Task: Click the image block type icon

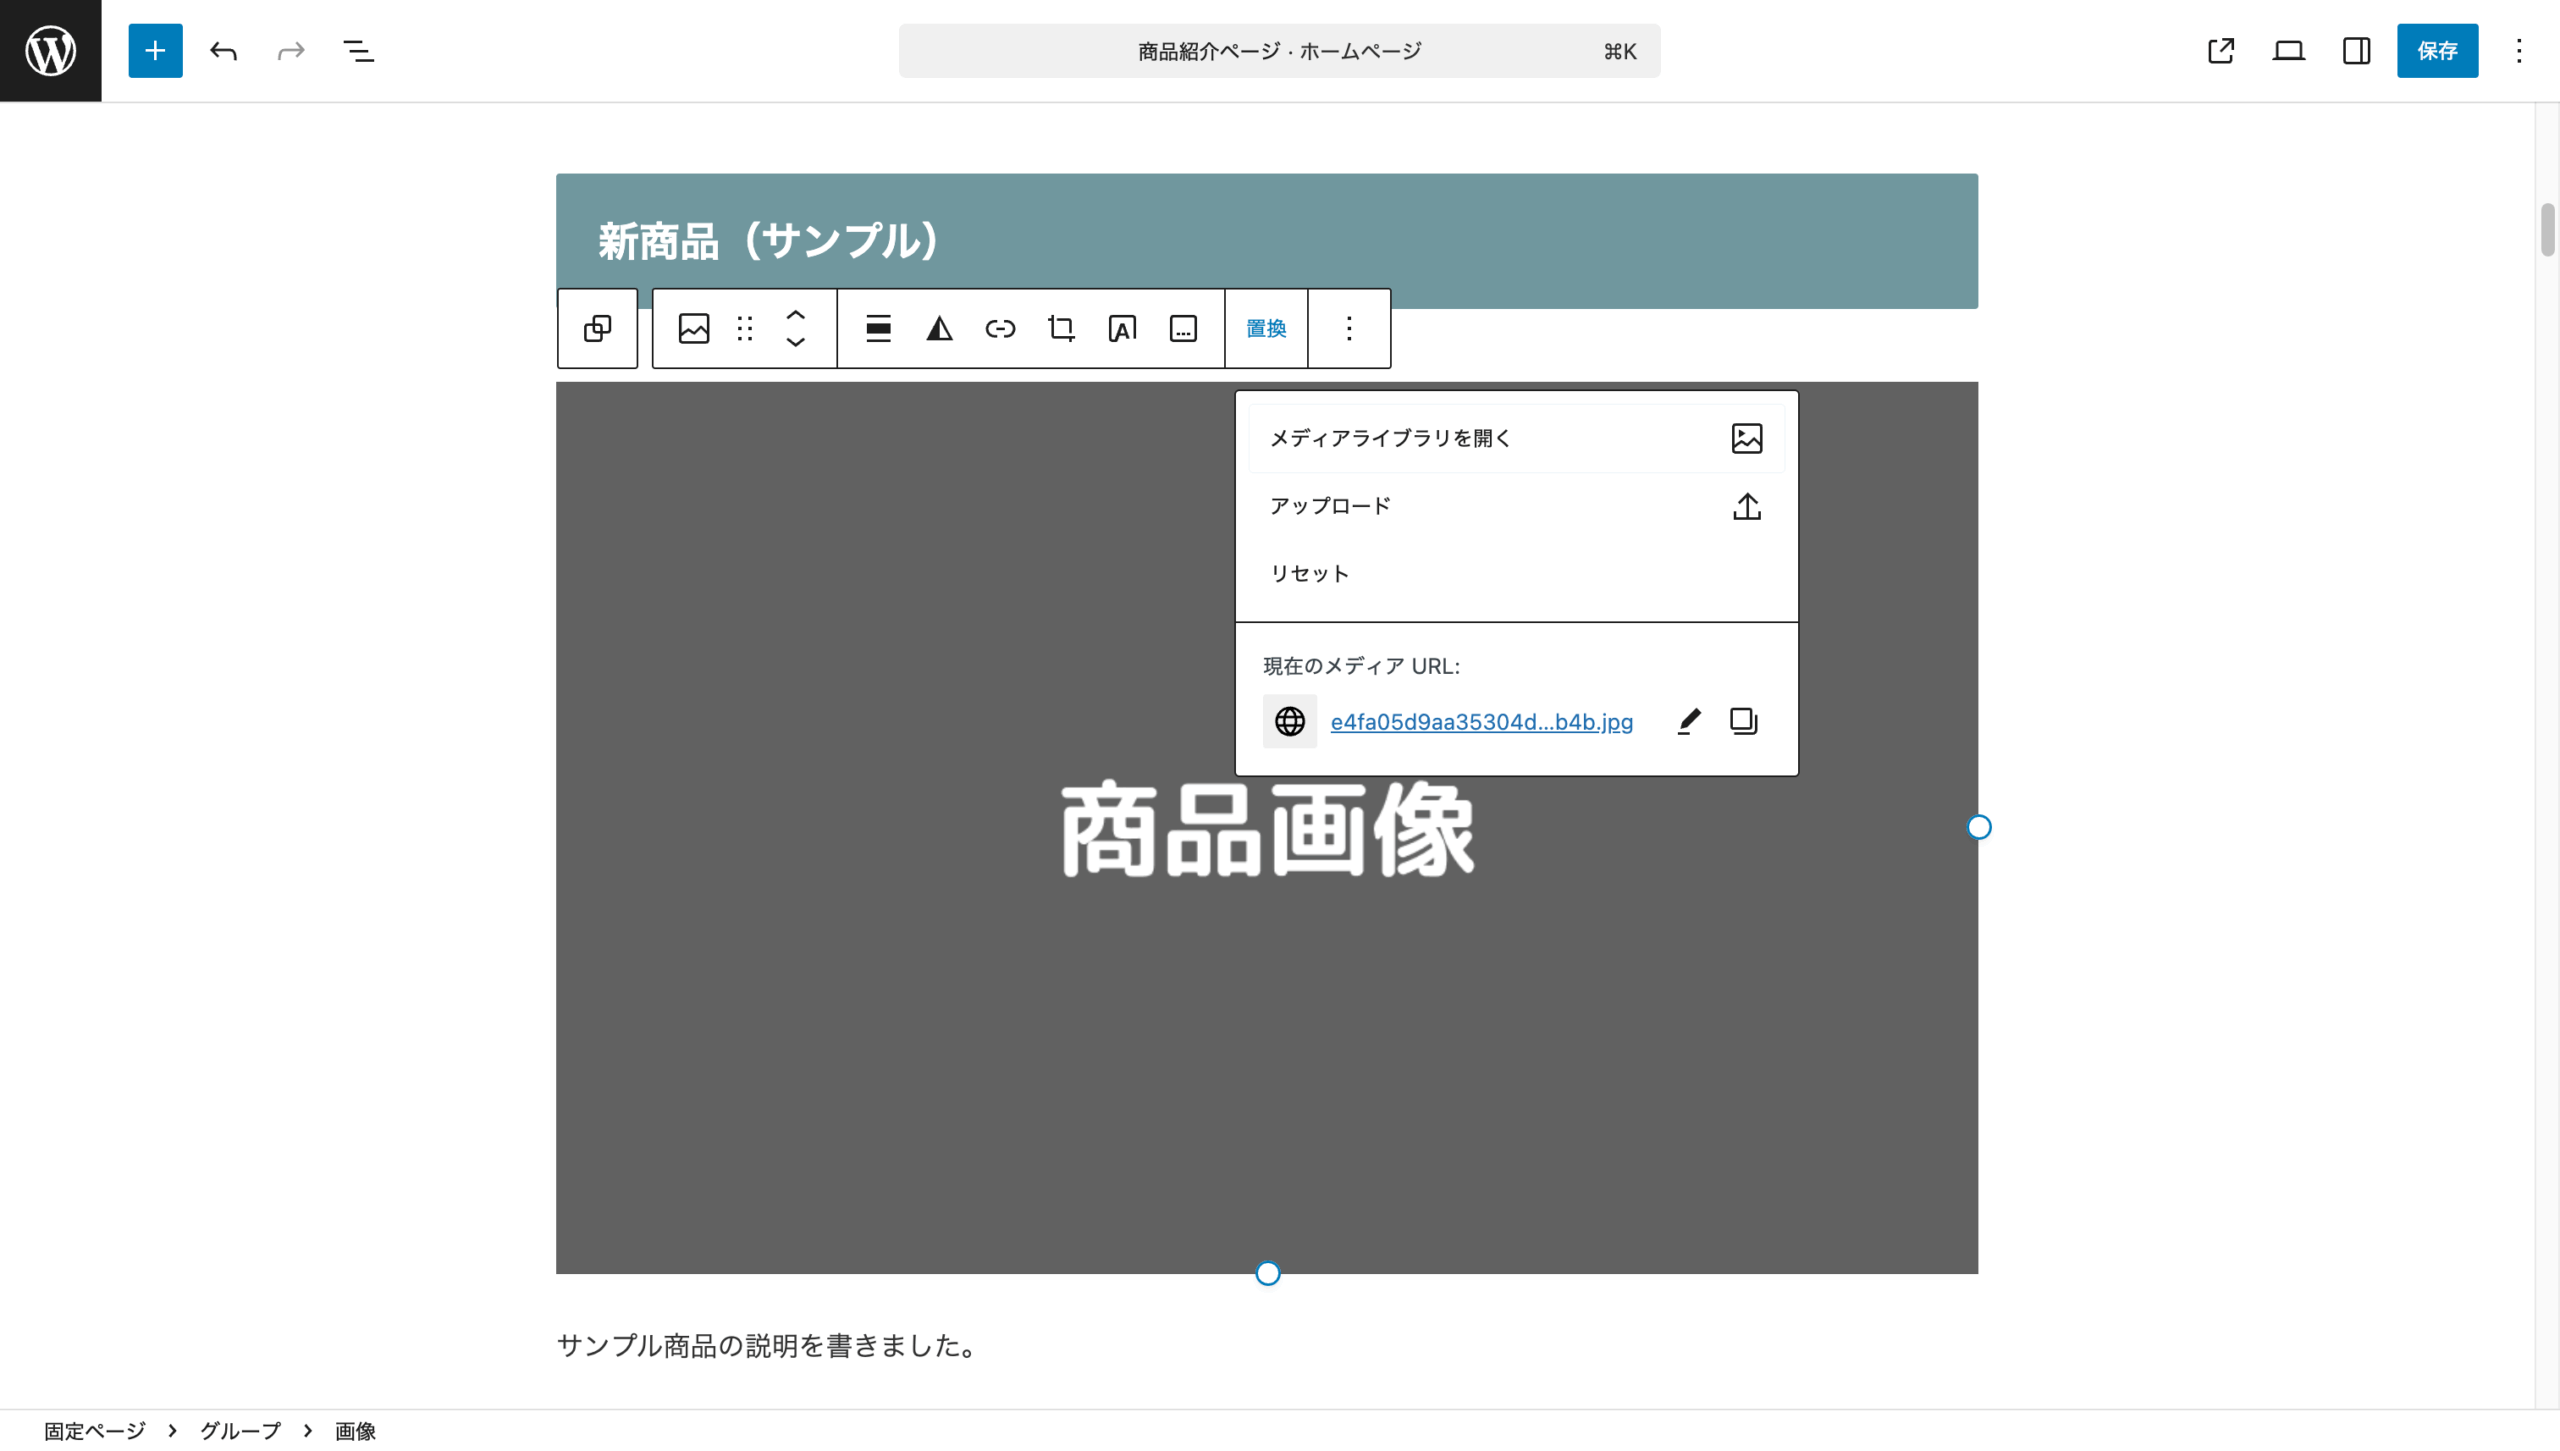Action: pyautogui.click(x=693, y=328)
